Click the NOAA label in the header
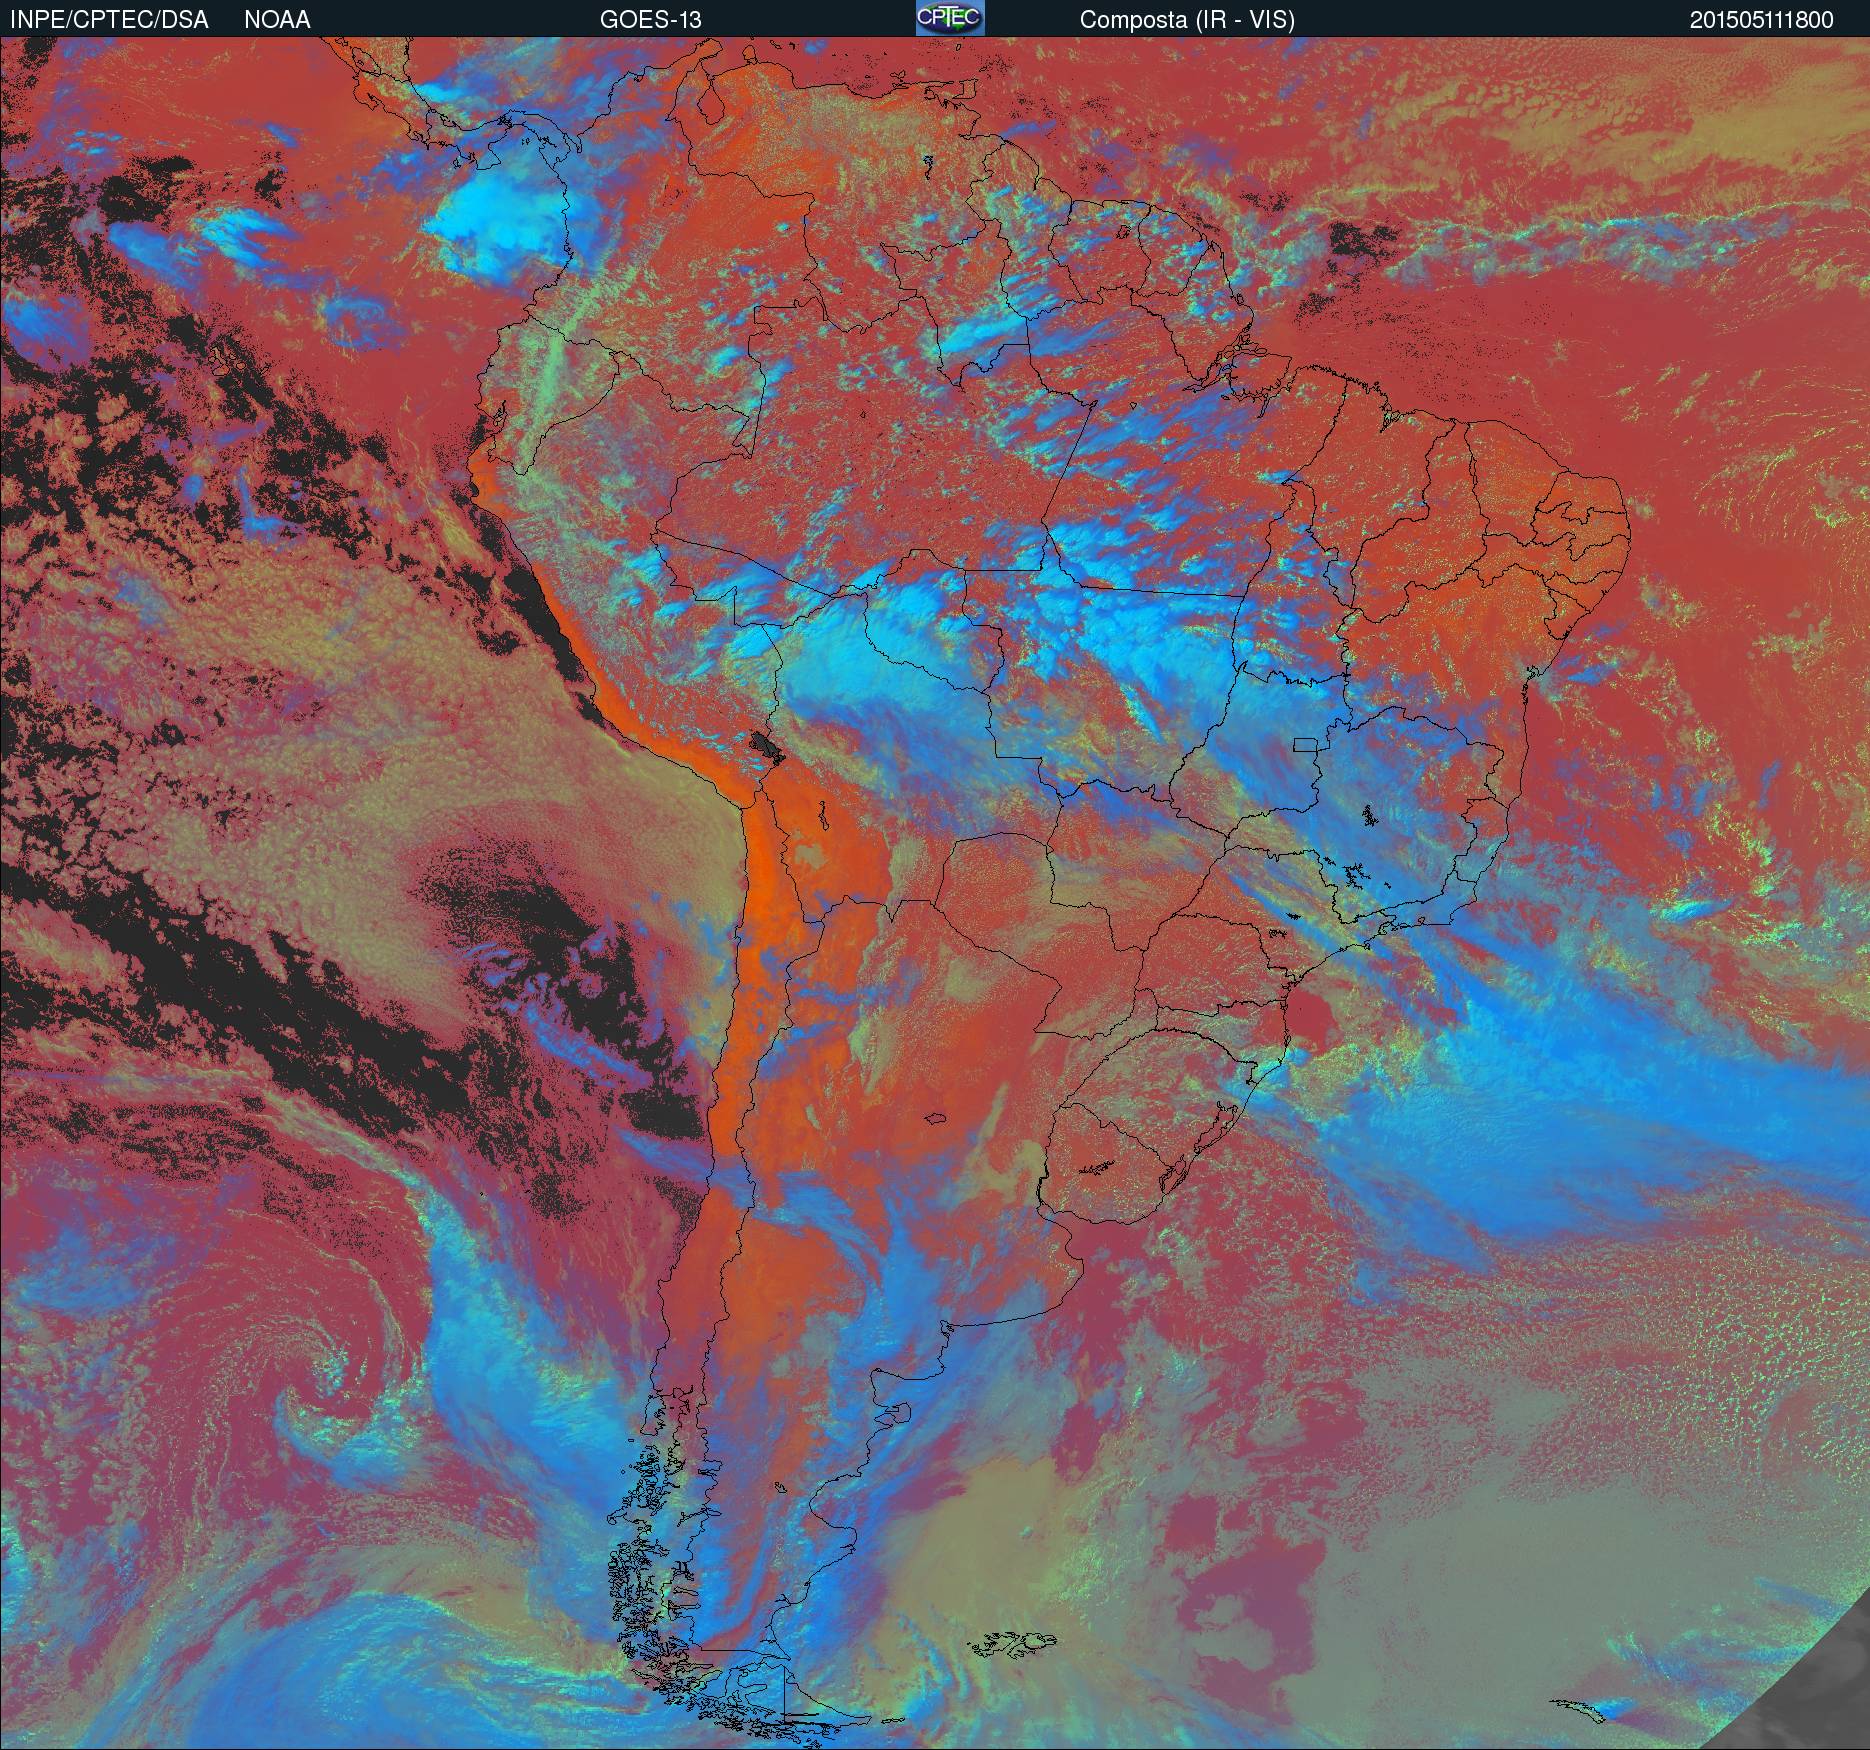The width and height of the screenshot is (1870, 1750). [x=277, y=20]
